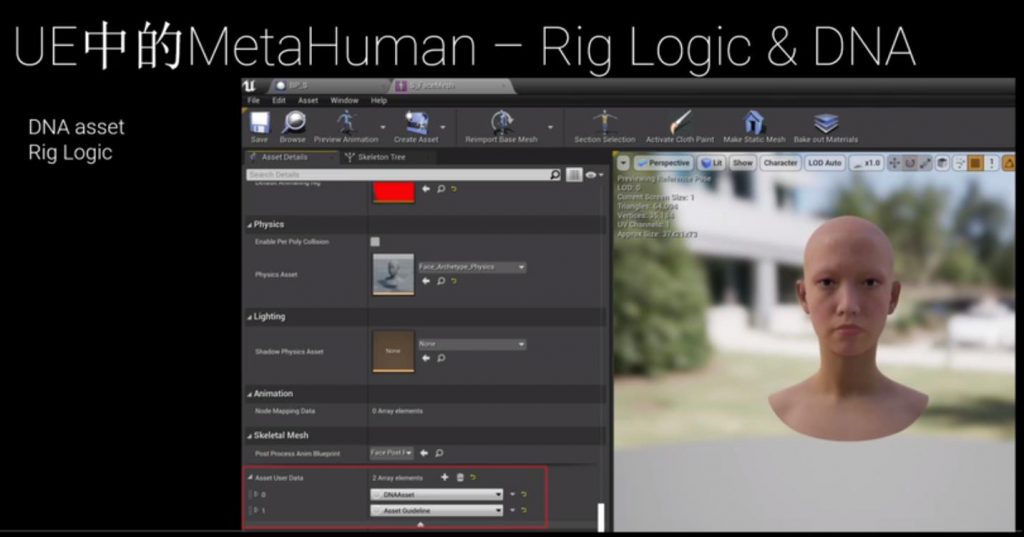Viewport: 1024px width, 537px height.
Task: Reset DNAAsset element to default arrow
Action: (x=524, y=495)
